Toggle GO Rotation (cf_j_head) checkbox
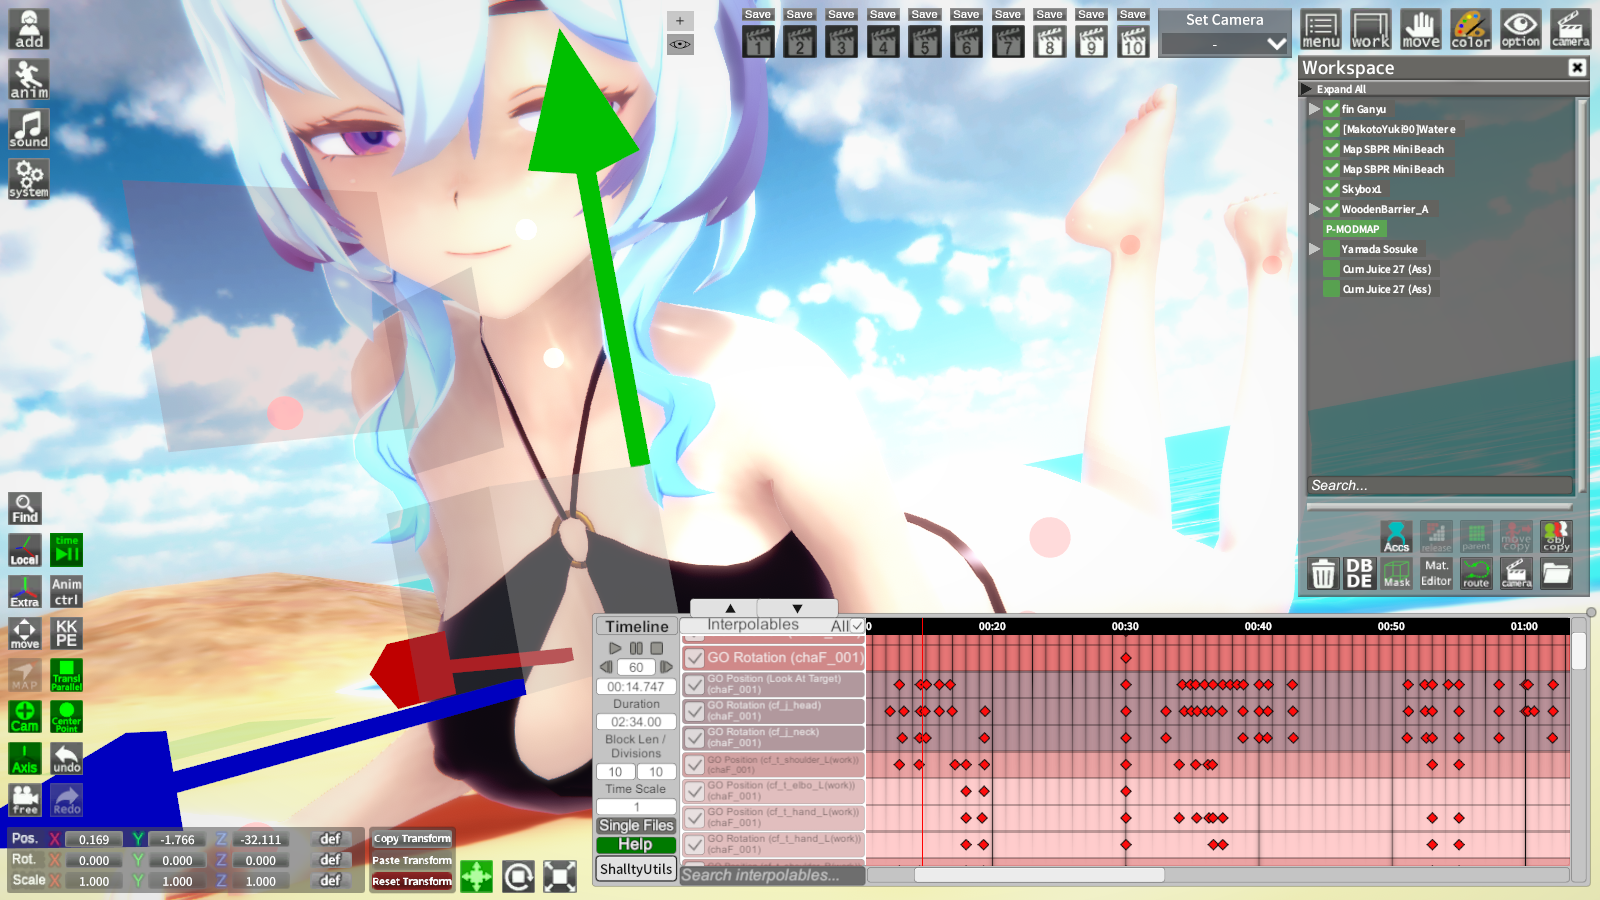1600x900 pixels. 695,711
